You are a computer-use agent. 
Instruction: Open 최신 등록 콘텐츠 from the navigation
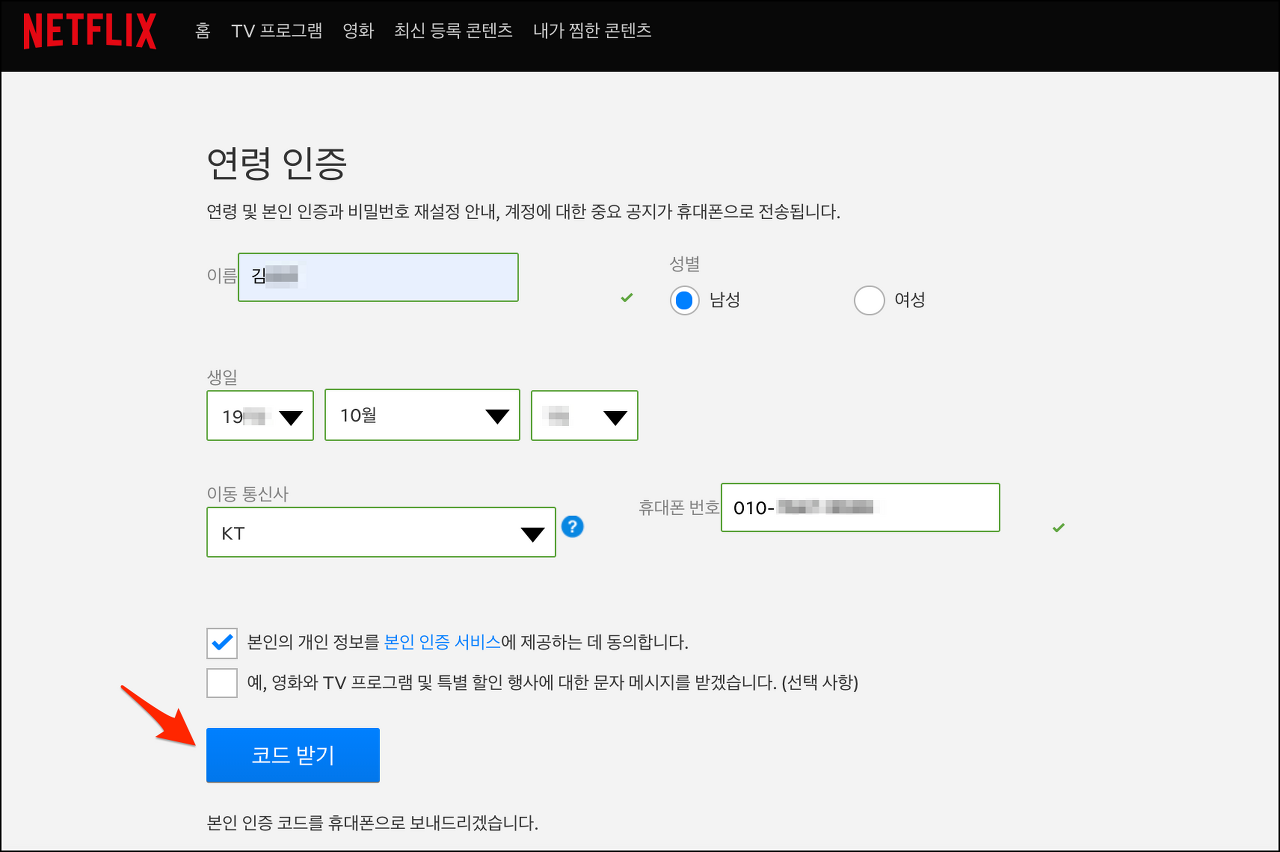point(453,30)
